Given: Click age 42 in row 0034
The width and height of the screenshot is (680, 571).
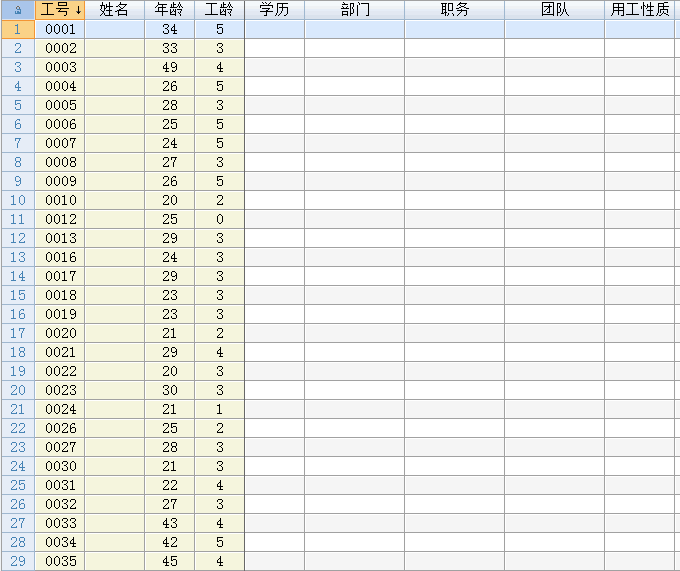Looking at the screenshot, I should [x=170, y=542].
